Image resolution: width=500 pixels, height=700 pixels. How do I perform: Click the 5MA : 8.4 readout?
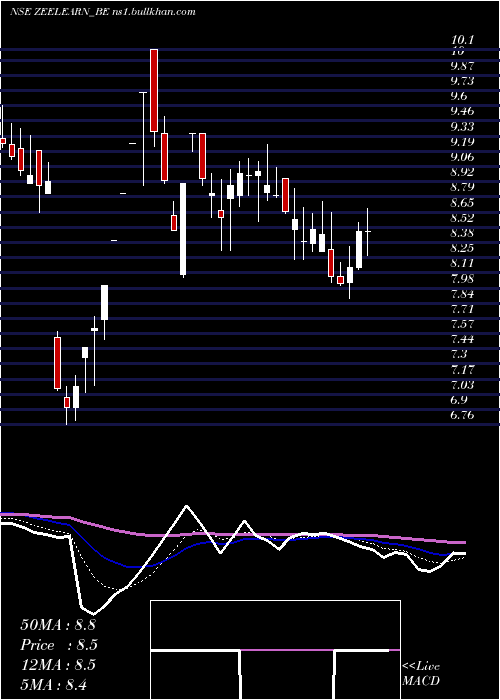pos(54,685)
